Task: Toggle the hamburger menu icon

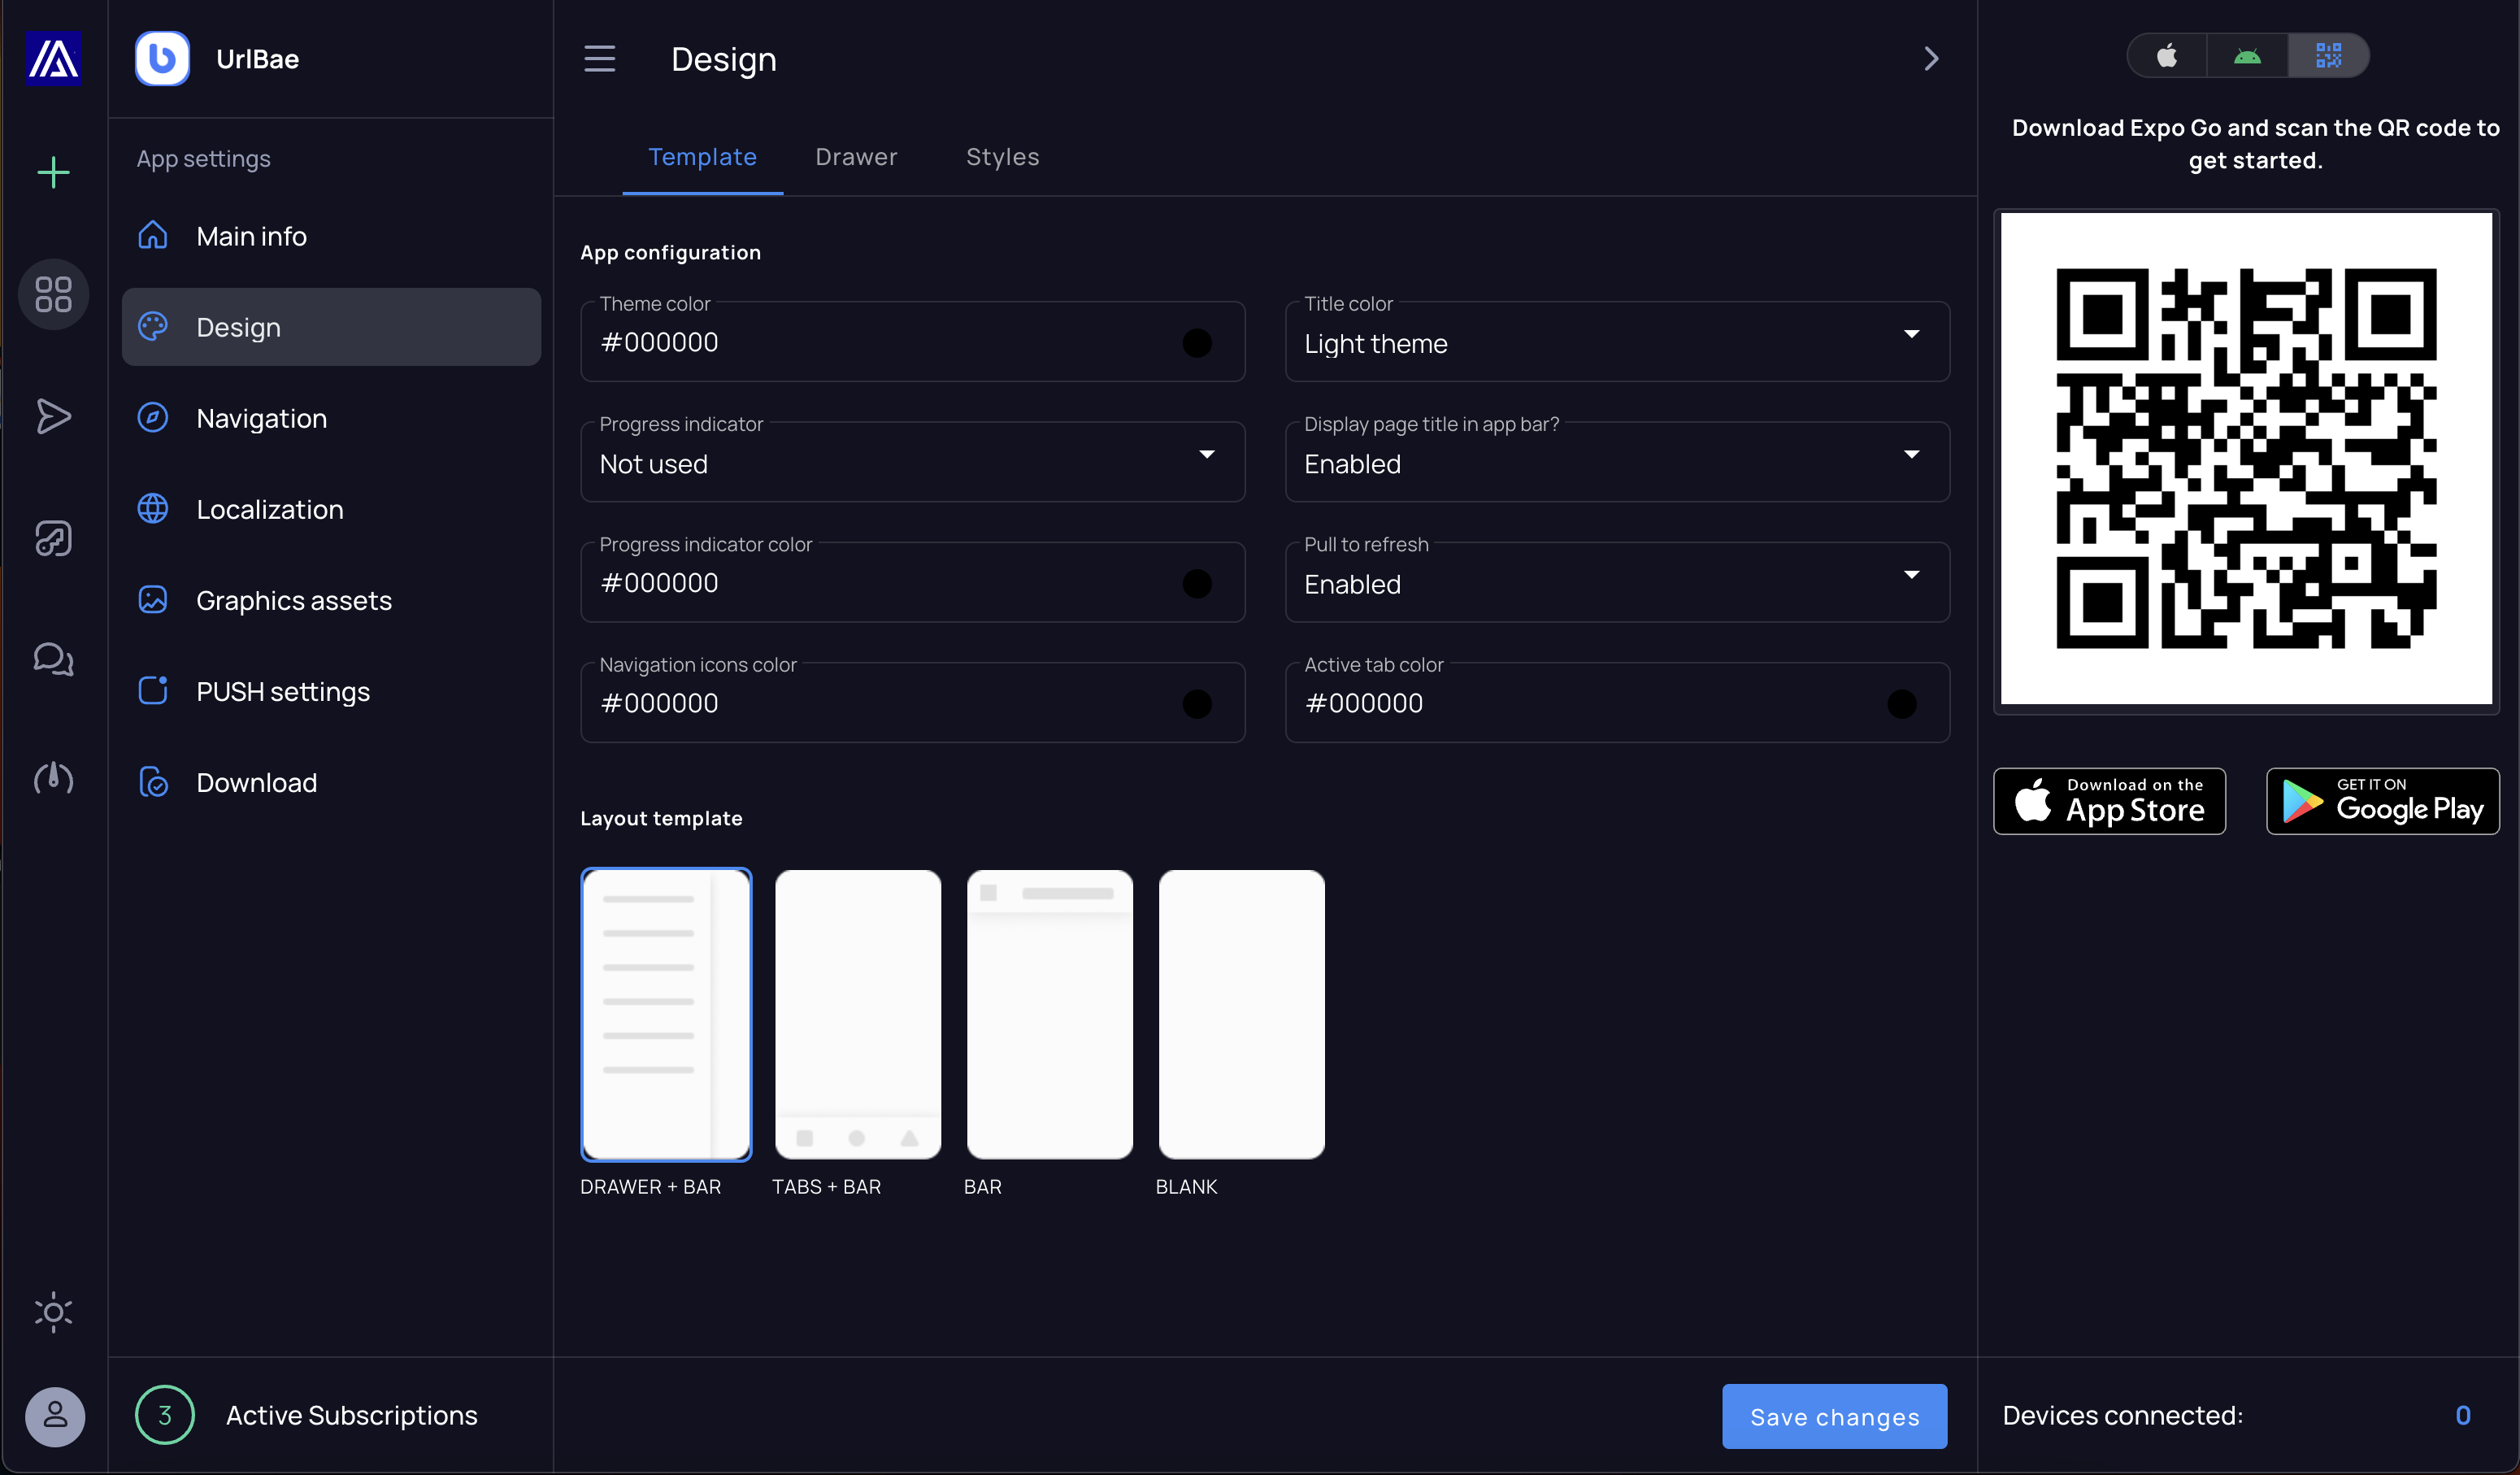Action: (600, 59)
